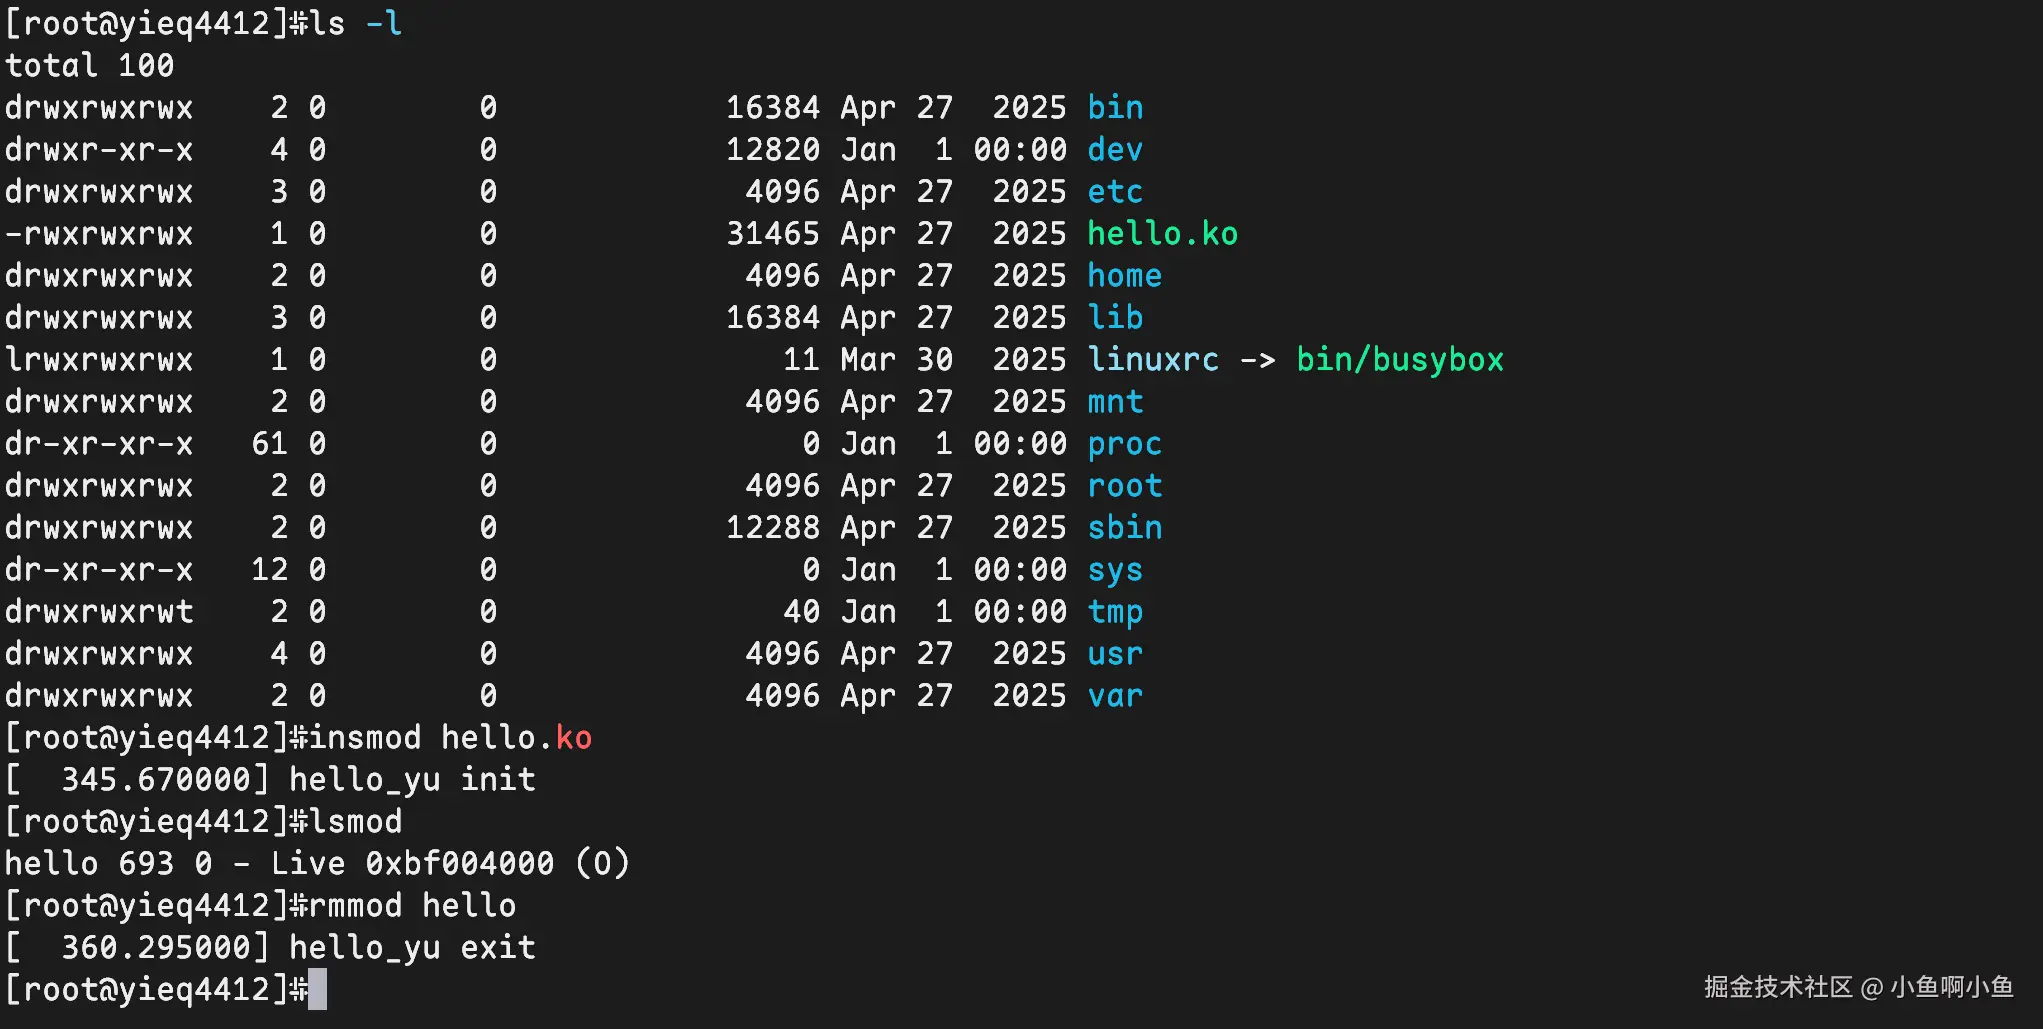Click the "var" directory name

(x=1115, y=695)
